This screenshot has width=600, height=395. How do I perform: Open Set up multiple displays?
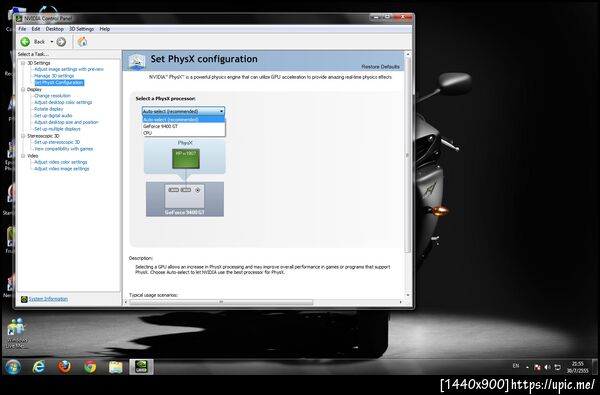[57, 129]
